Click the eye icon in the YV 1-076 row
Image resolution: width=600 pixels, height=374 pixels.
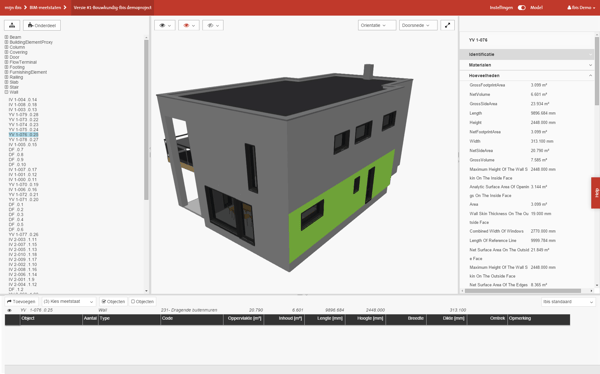point(10,310)
